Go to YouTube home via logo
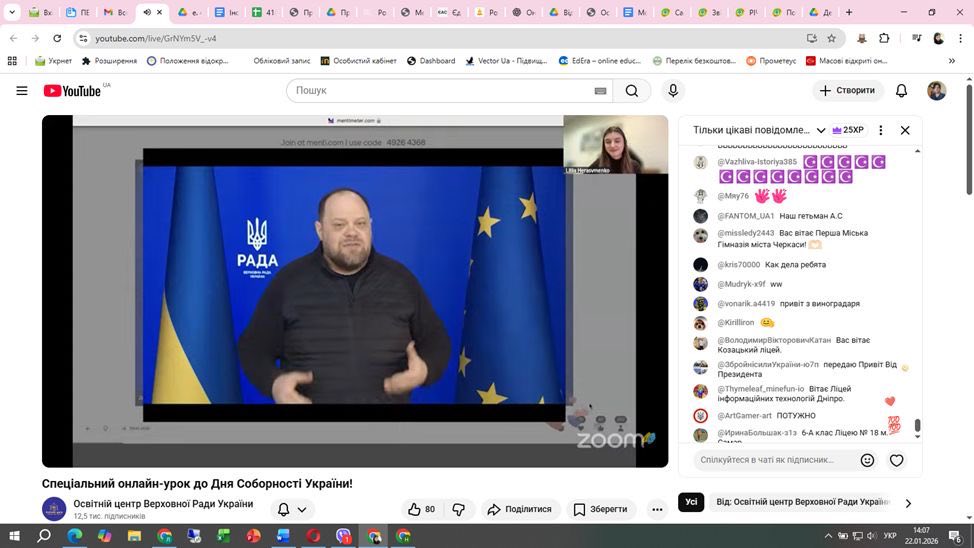Screen dimensions: 974x548 (72, 91)
